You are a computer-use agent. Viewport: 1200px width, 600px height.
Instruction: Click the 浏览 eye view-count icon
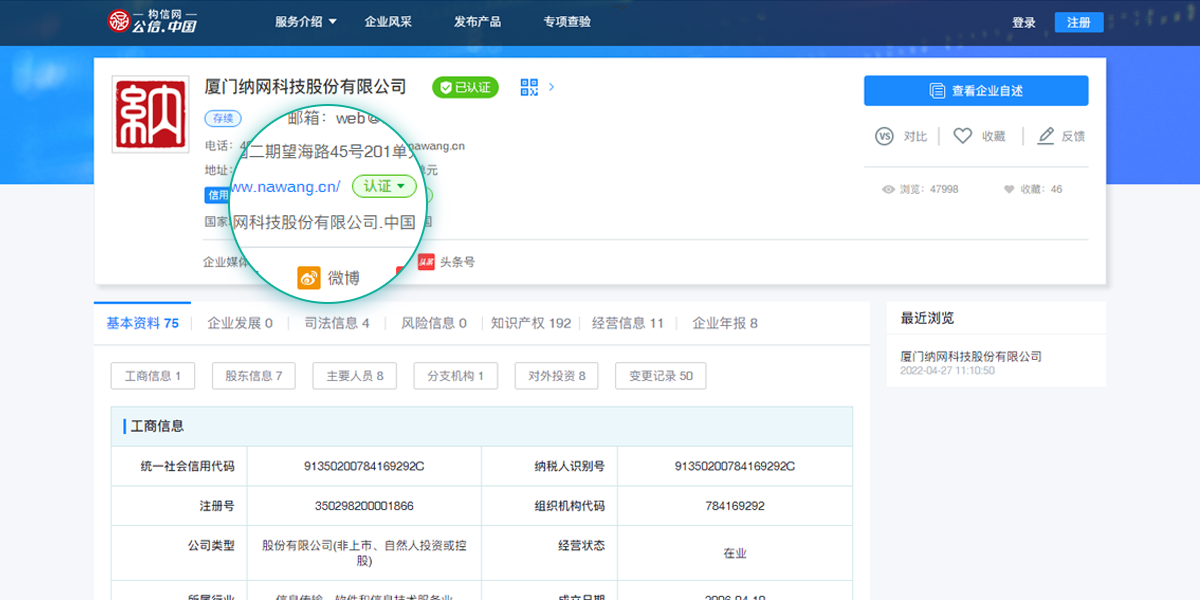click(x=888, y=189)
